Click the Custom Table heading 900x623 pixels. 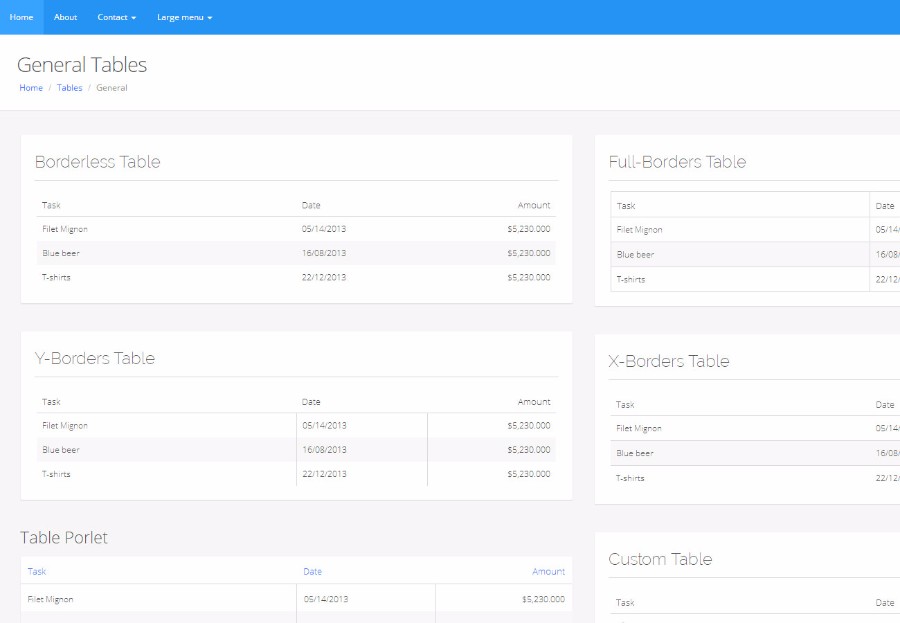click(x=660, y=559)
